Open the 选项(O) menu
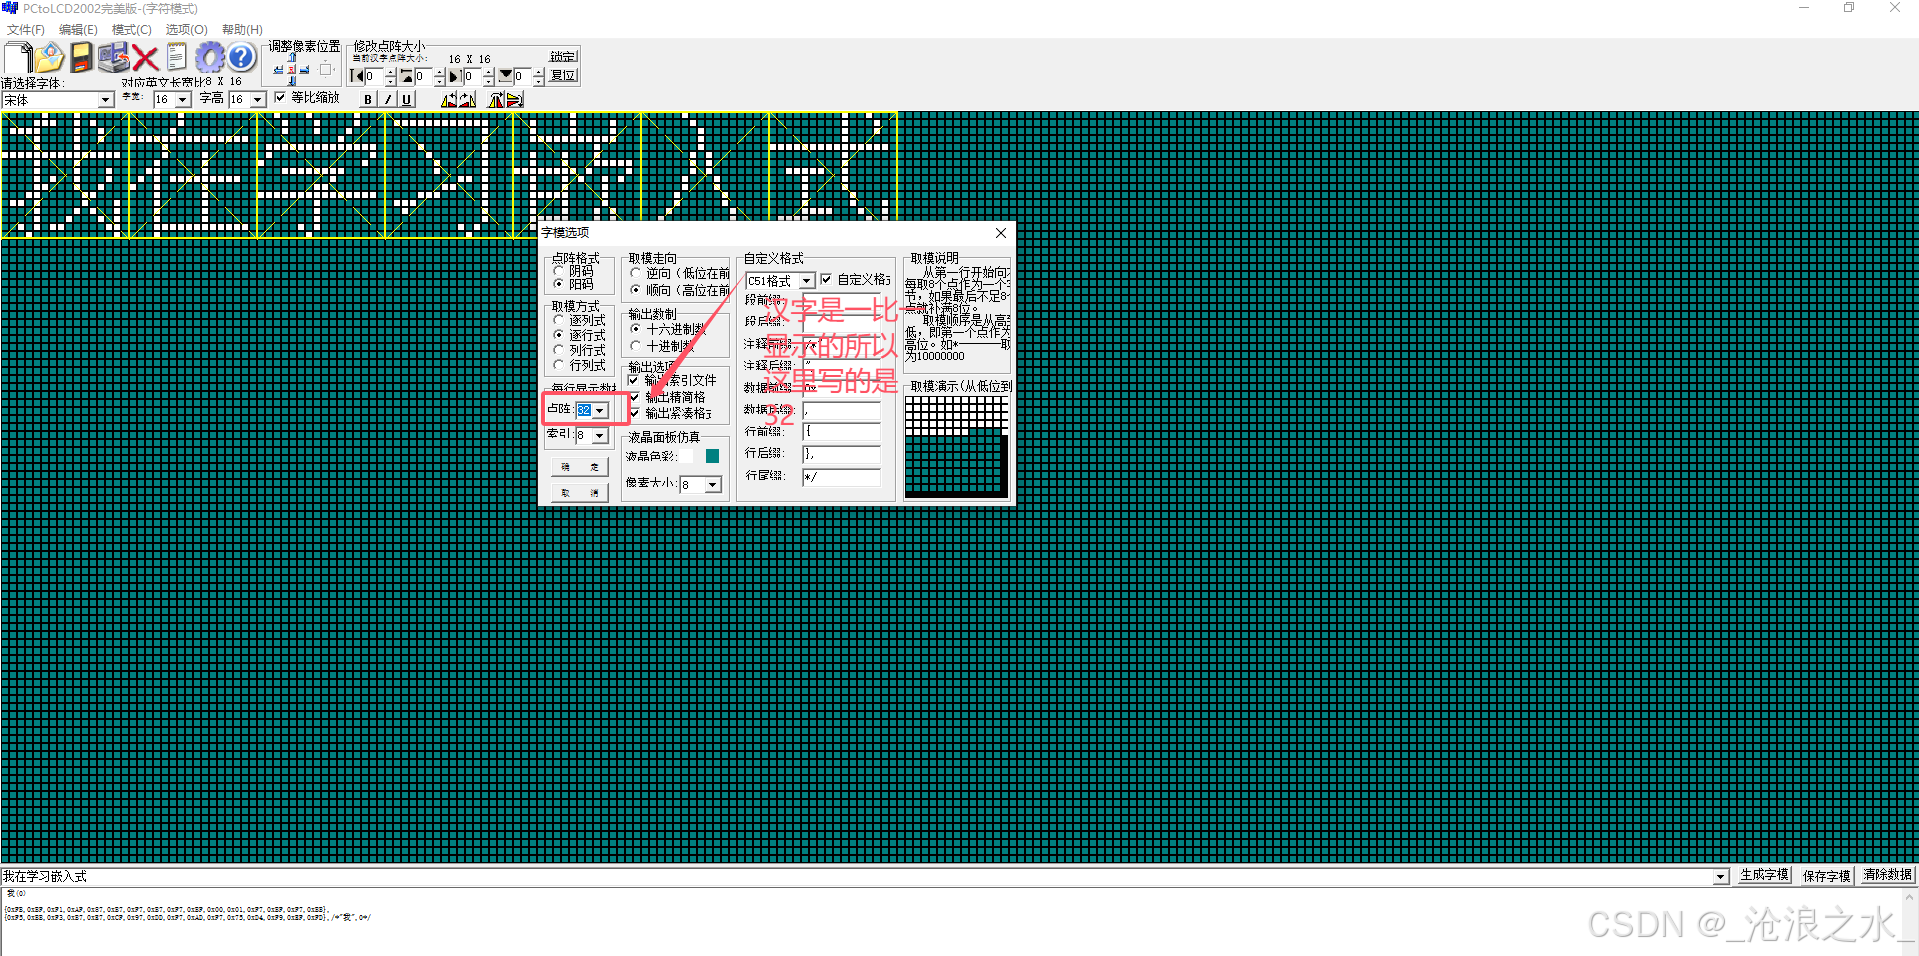Image resolution: width=1919 pixels, height=956 pixels. (x=185, y=29)
